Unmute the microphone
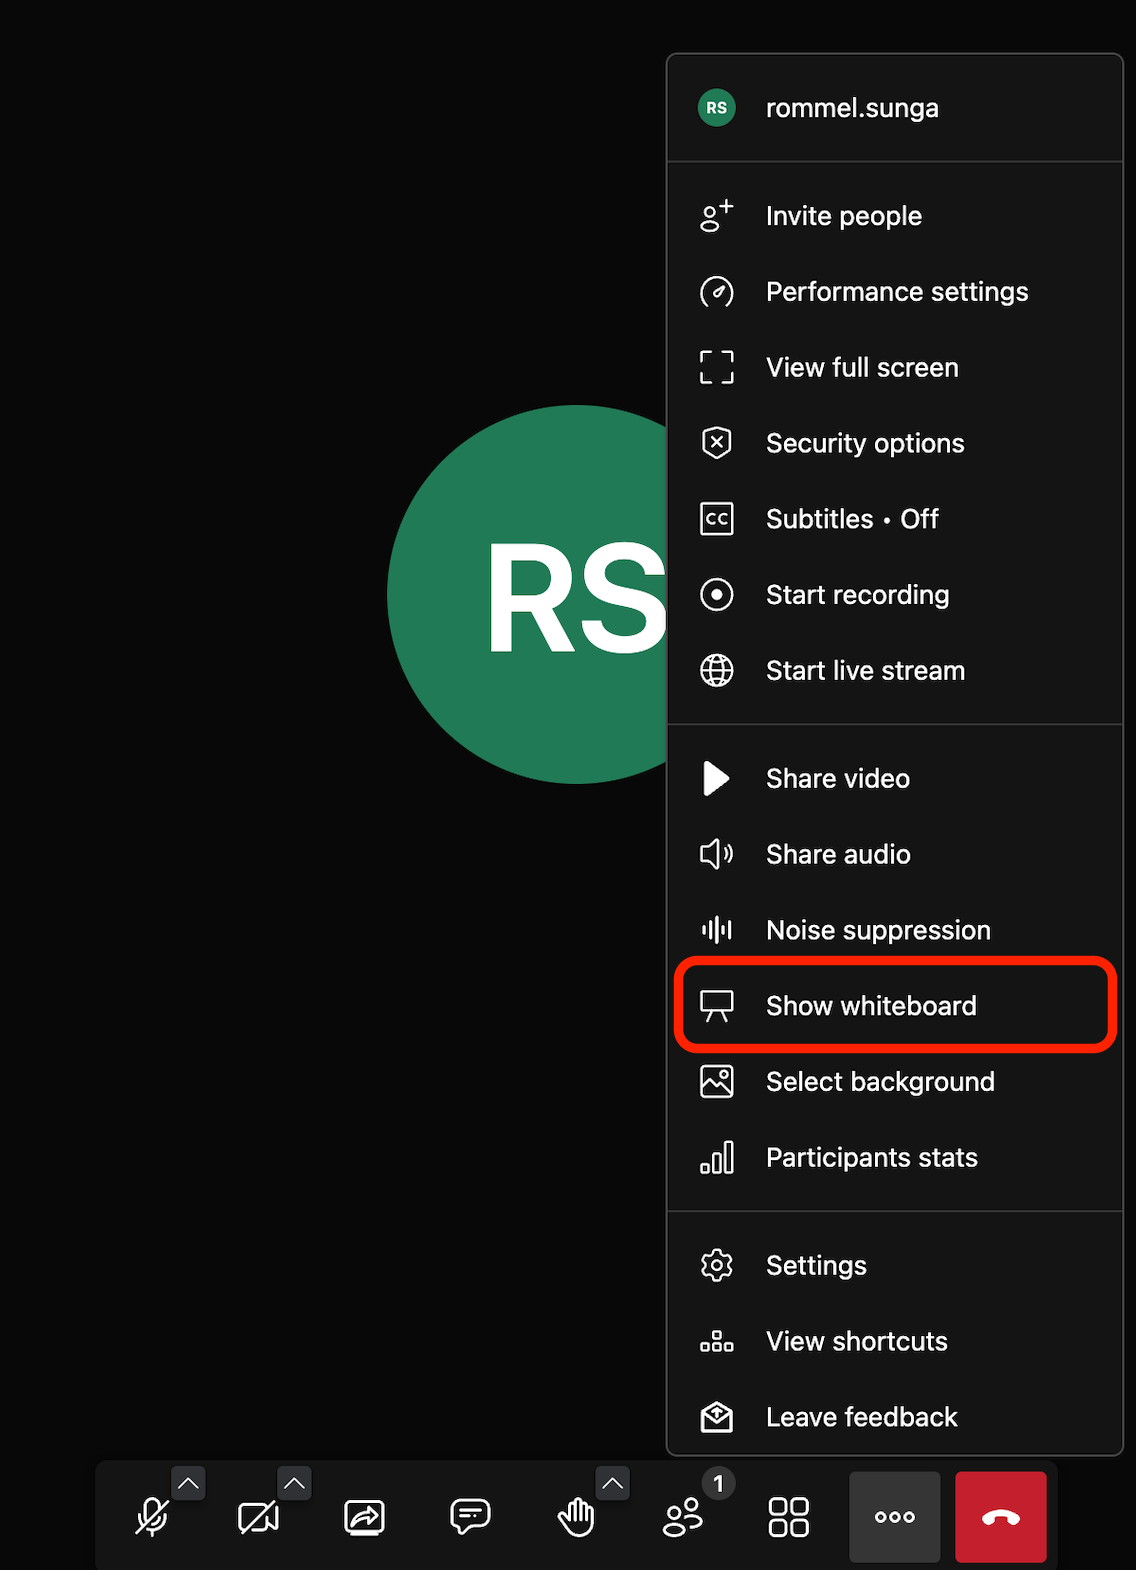The height and width of the screenshot is (1570, 1136). (152, 1517)
